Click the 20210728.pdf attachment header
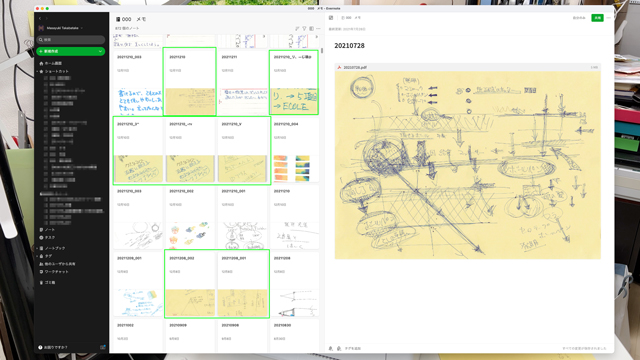640x360 pixels. pyautogui.click(x=467, y=67)
